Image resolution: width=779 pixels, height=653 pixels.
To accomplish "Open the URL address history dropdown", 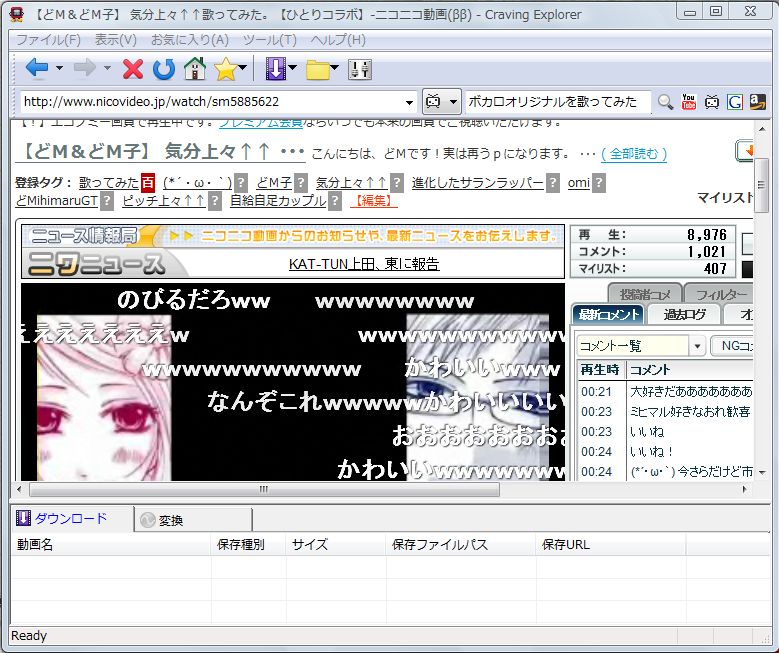I will pos(409,102).
